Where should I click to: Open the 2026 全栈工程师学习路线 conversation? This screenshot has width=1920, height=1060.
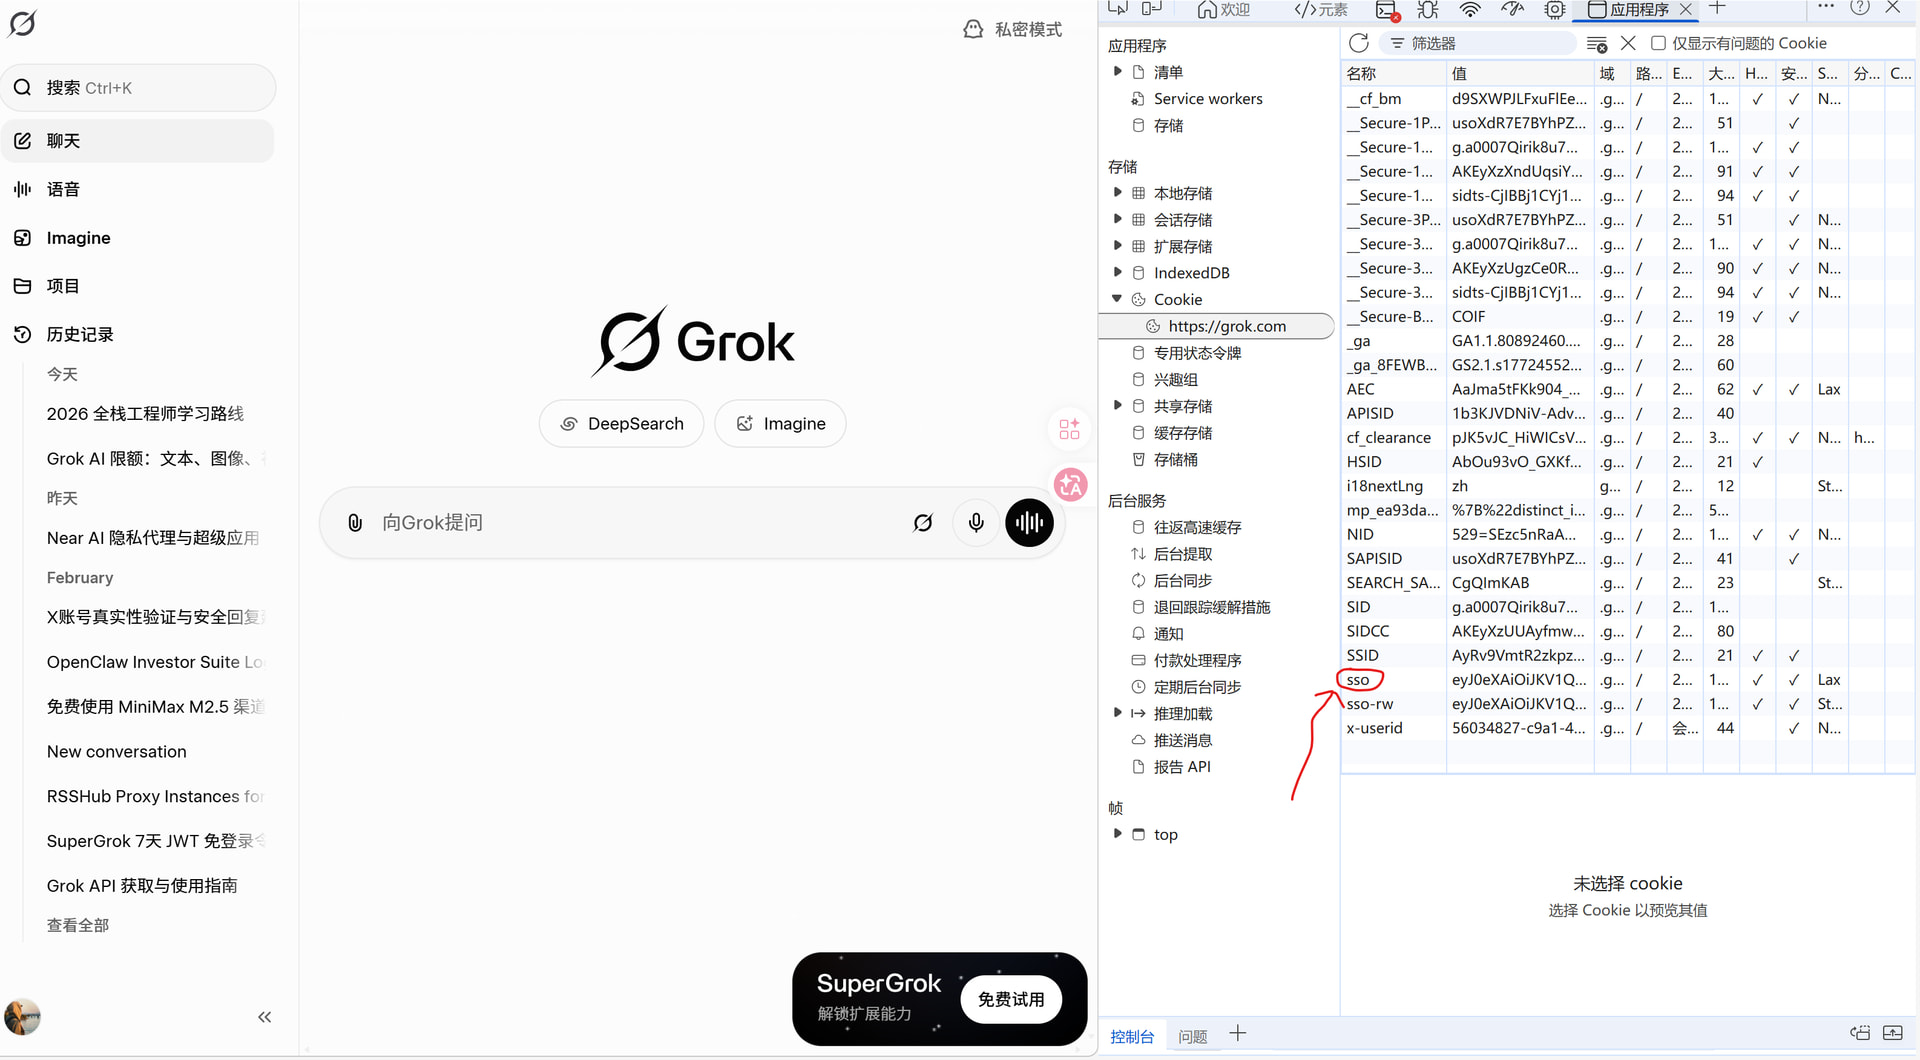click(146, 414)
